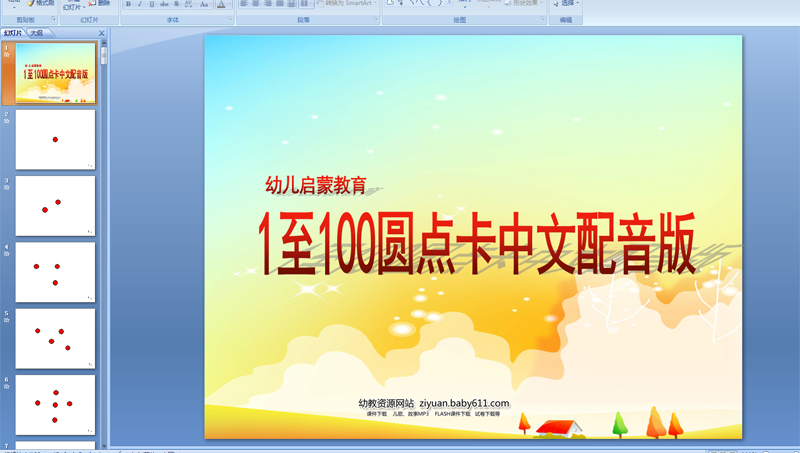Expand Paragraph (段落) dialog launcher

pos(376,19)
